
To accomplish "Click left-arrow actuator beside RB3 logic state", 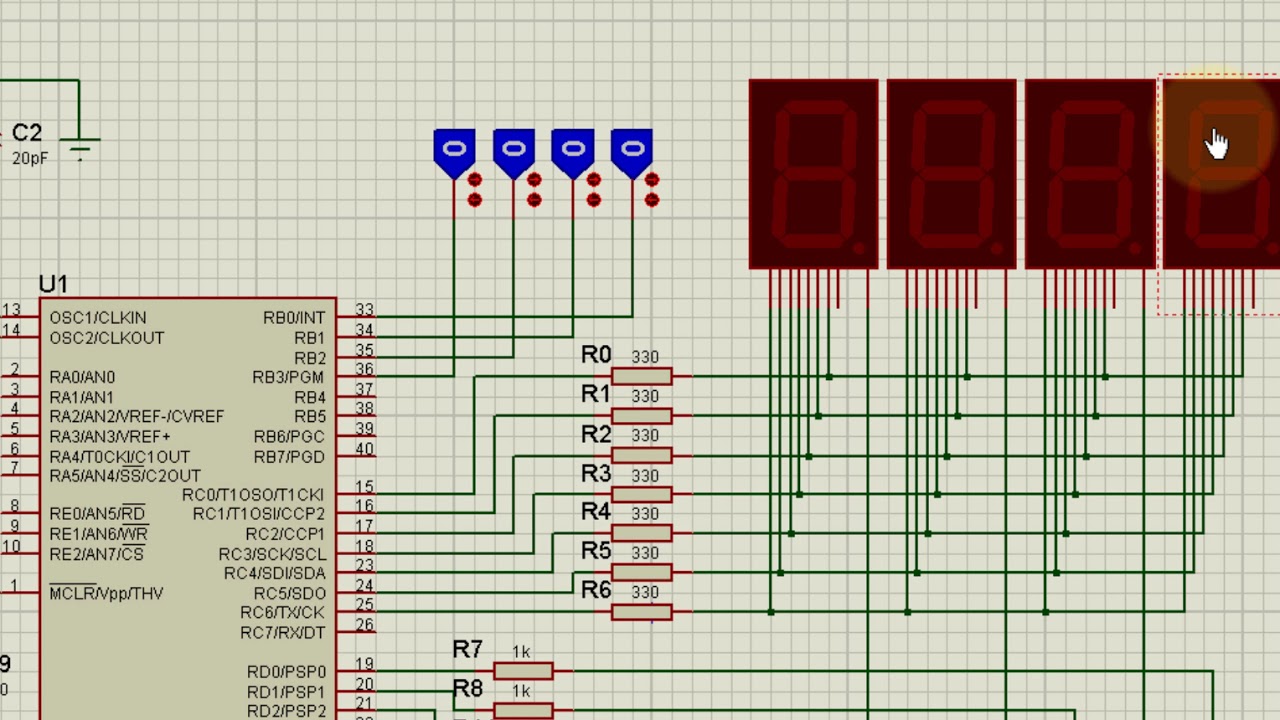I will point(474,200).
